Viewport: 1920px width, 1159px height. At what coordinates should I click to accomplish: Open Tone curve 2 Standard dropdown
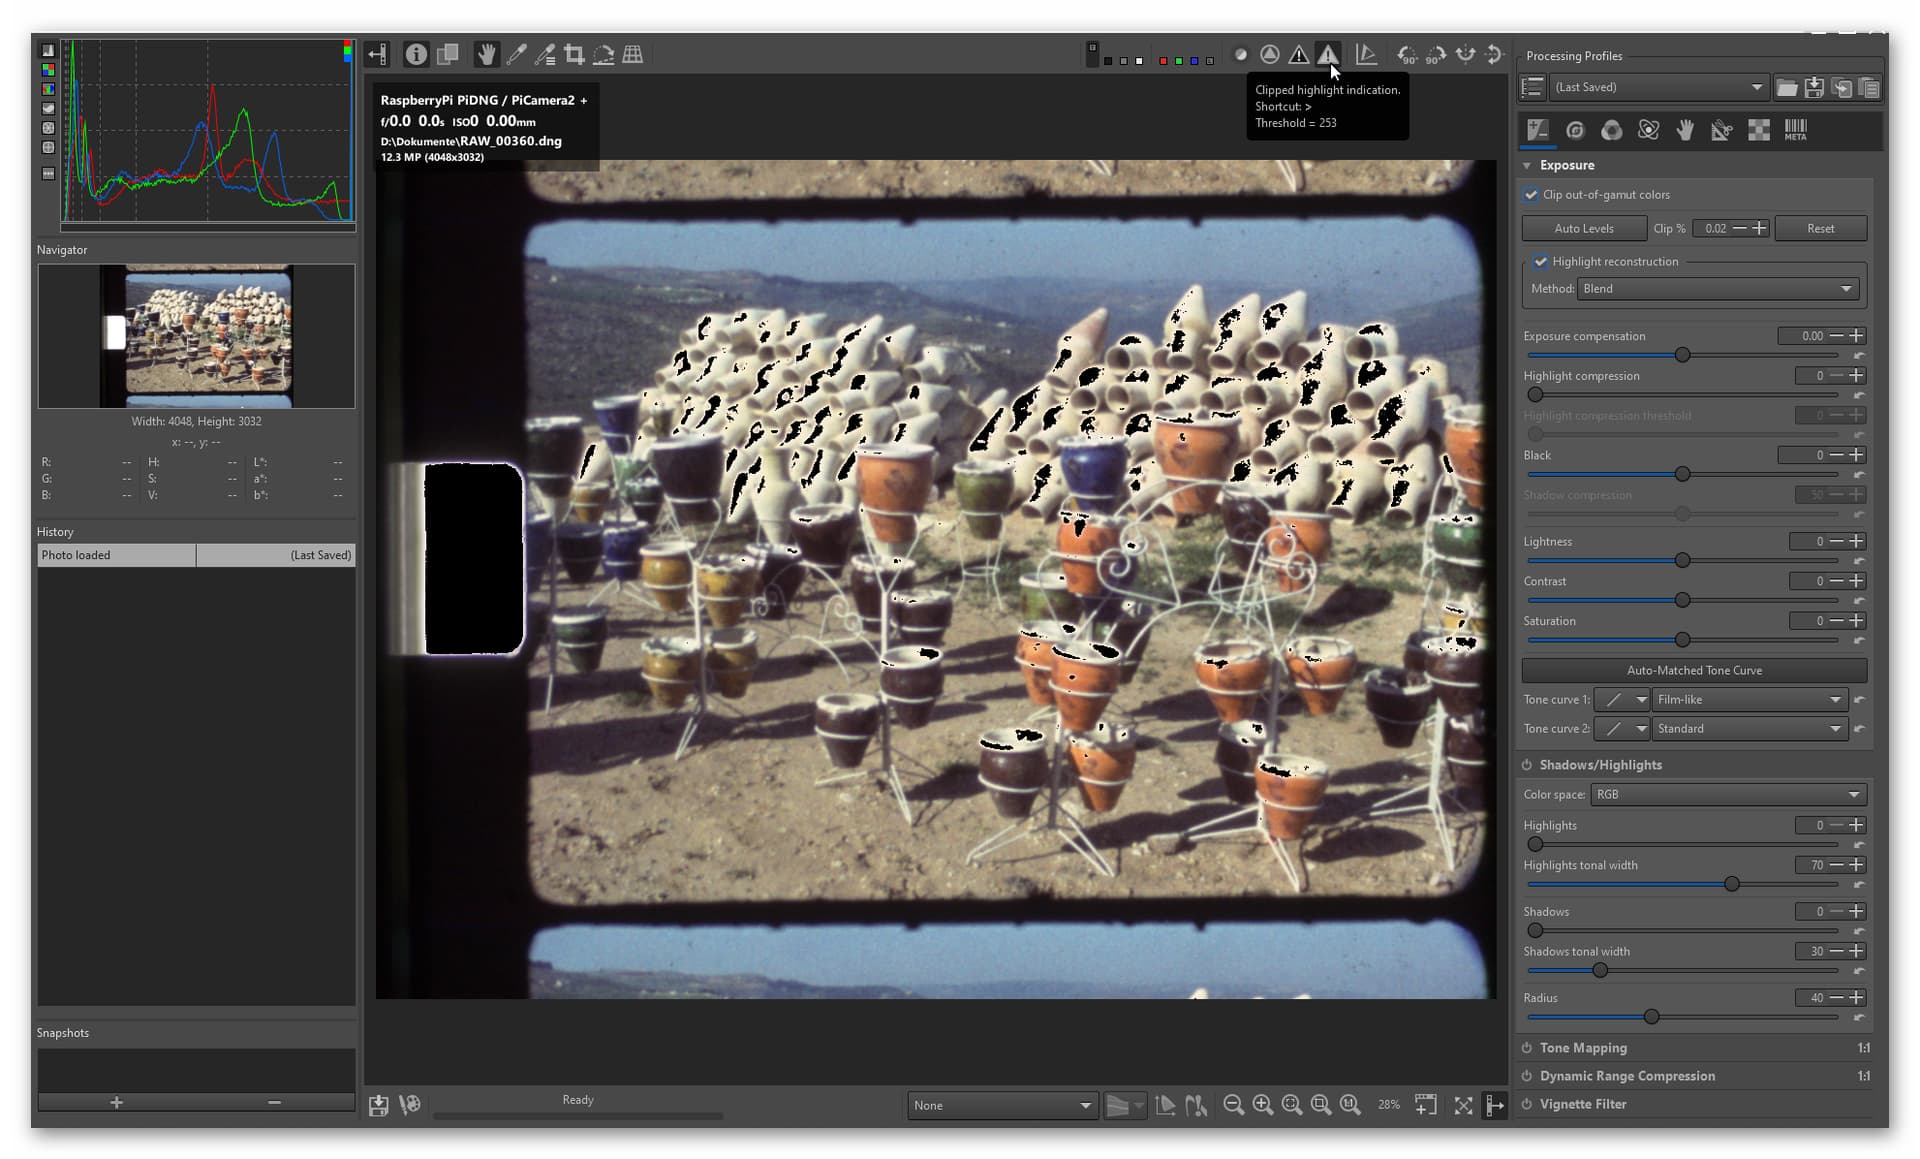(x=1749, y=729)
